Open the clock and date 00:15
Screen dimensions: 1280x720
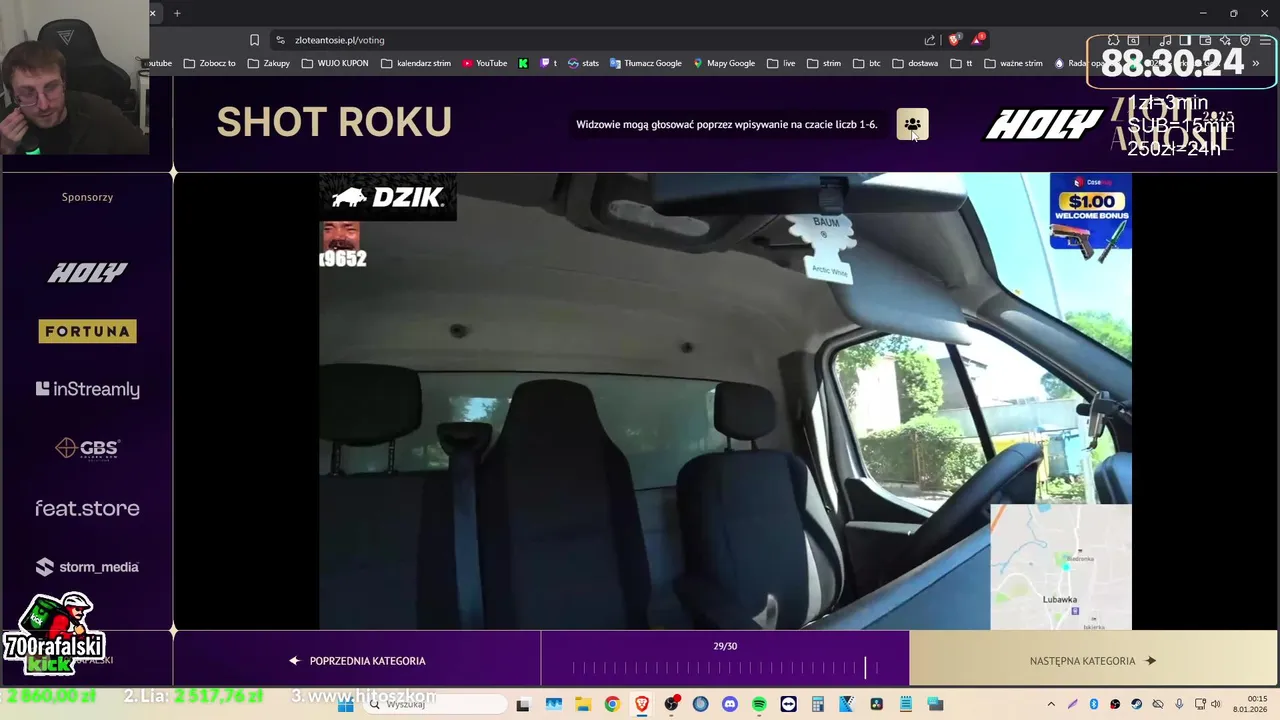pyautogui.click(x=1250, y=704)
